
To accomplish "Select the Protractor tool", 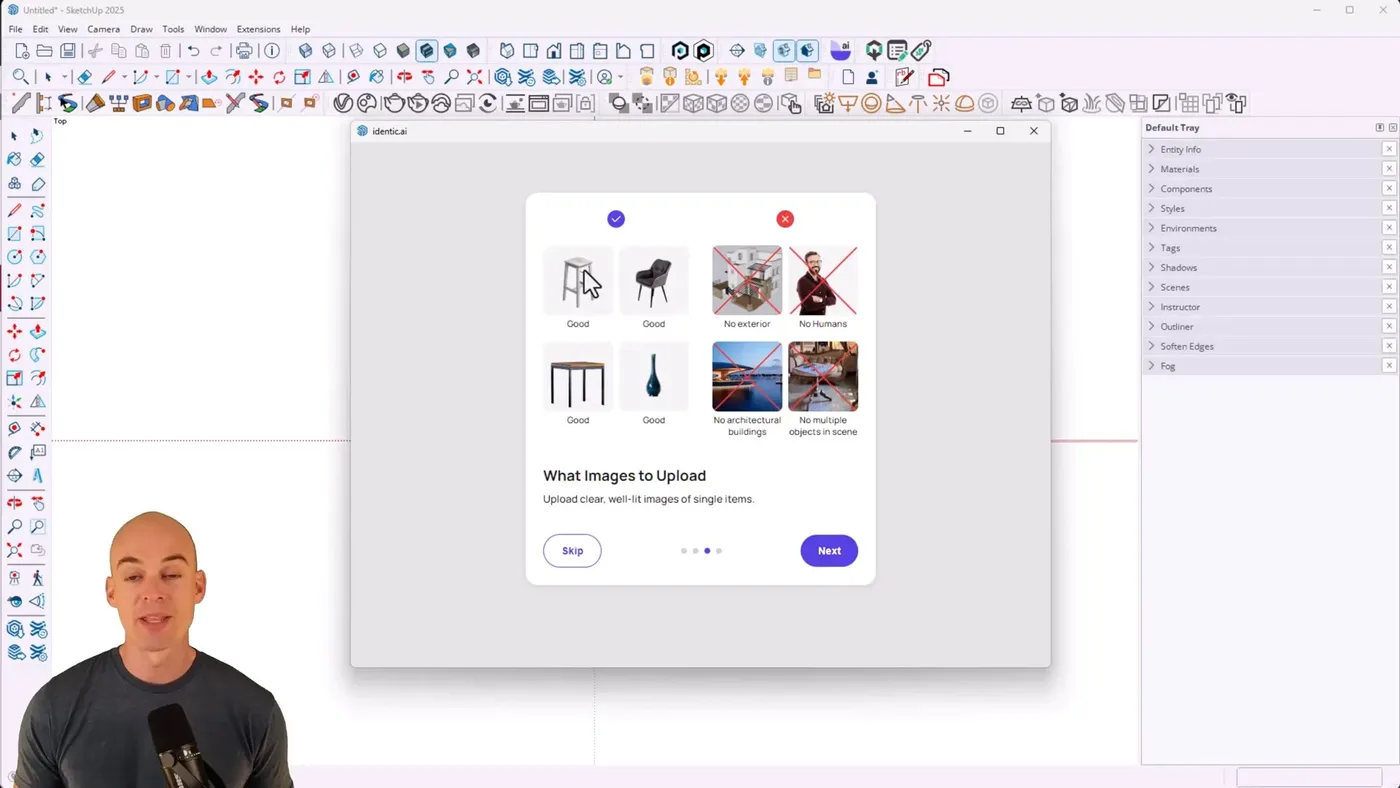I will pyautogui.click(x=15, y=453).
